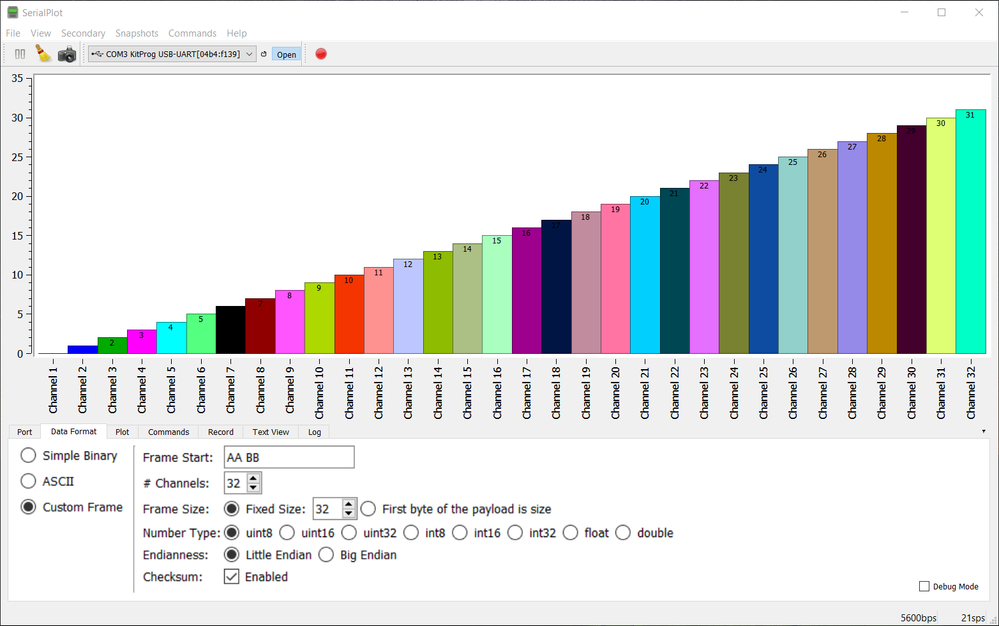Edit the Frame Start field
Viewport: 999px width, 626px height.
[288, 456]
